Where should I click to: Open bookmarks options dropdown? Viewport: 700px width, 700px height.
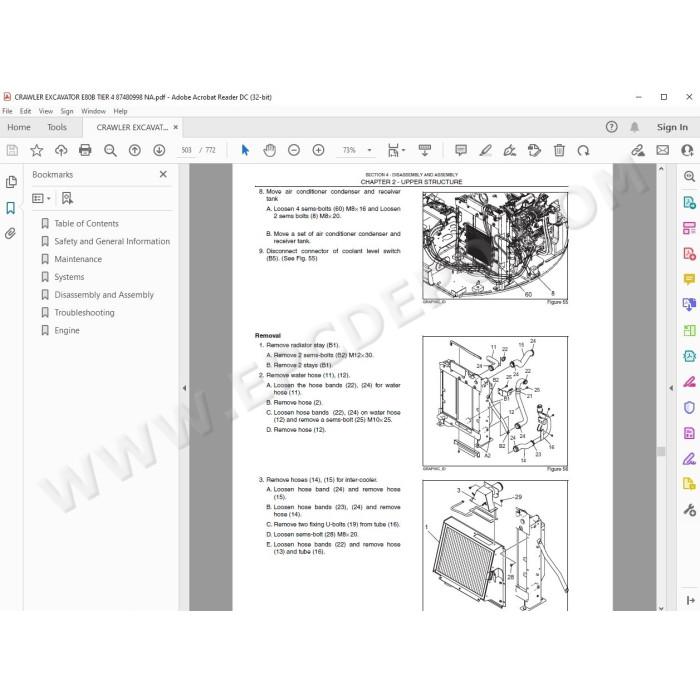[41, 198]
